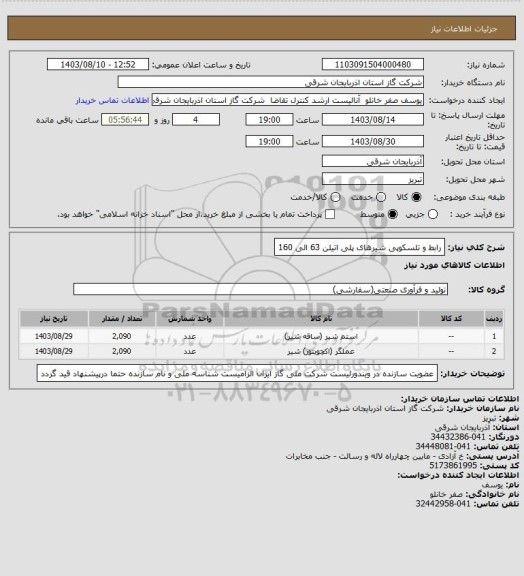Click the delivery province field آذربایجان شرقی
This screenshot has height=576, width=524.
tap(373, 161)
